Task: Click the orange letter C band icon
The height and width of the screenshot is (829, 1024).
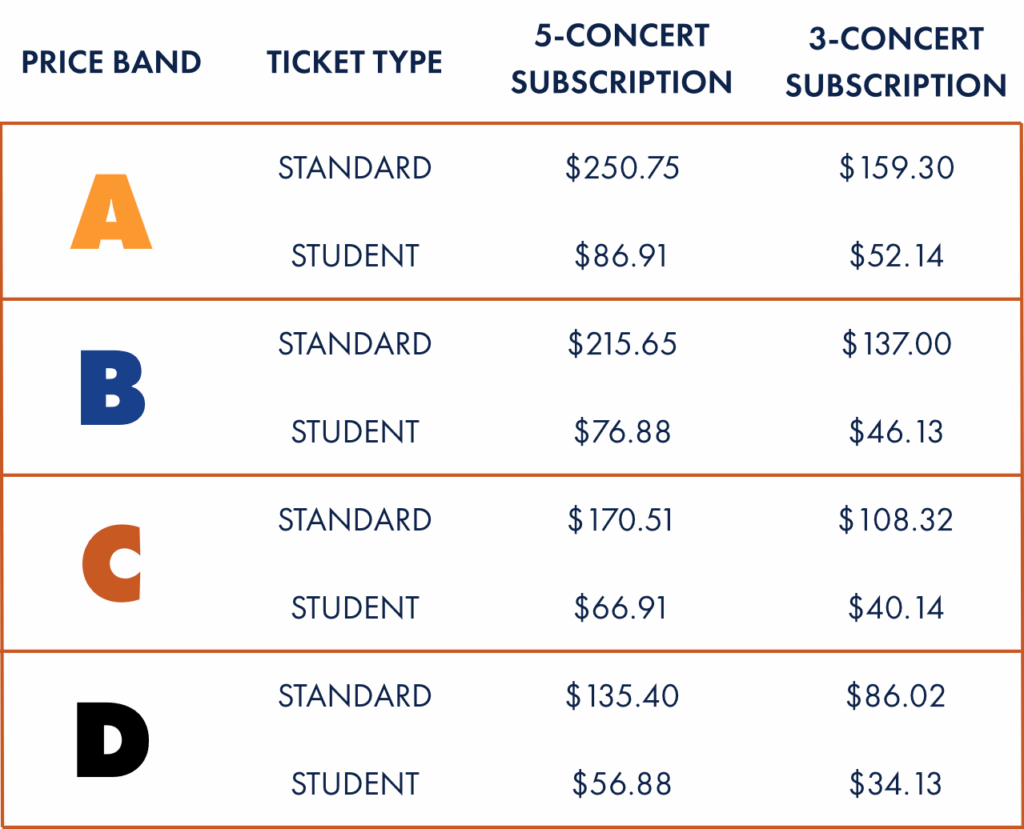Action: pos(111,564)
